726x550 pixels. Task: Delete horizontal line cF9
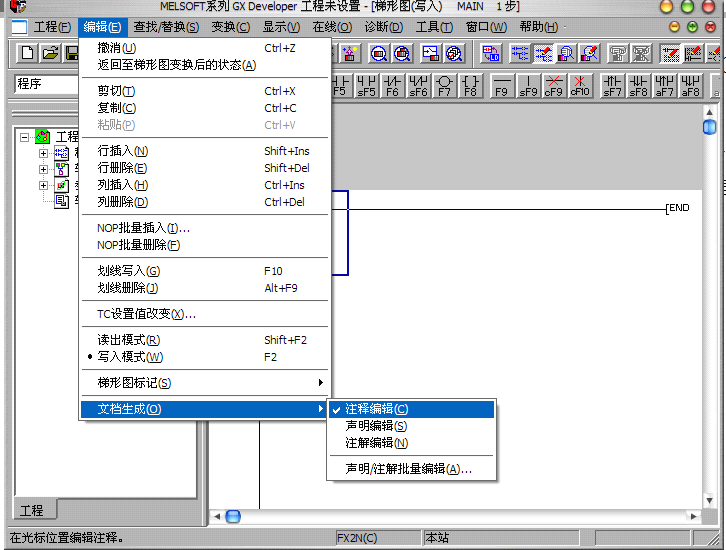tap(554, 86)
